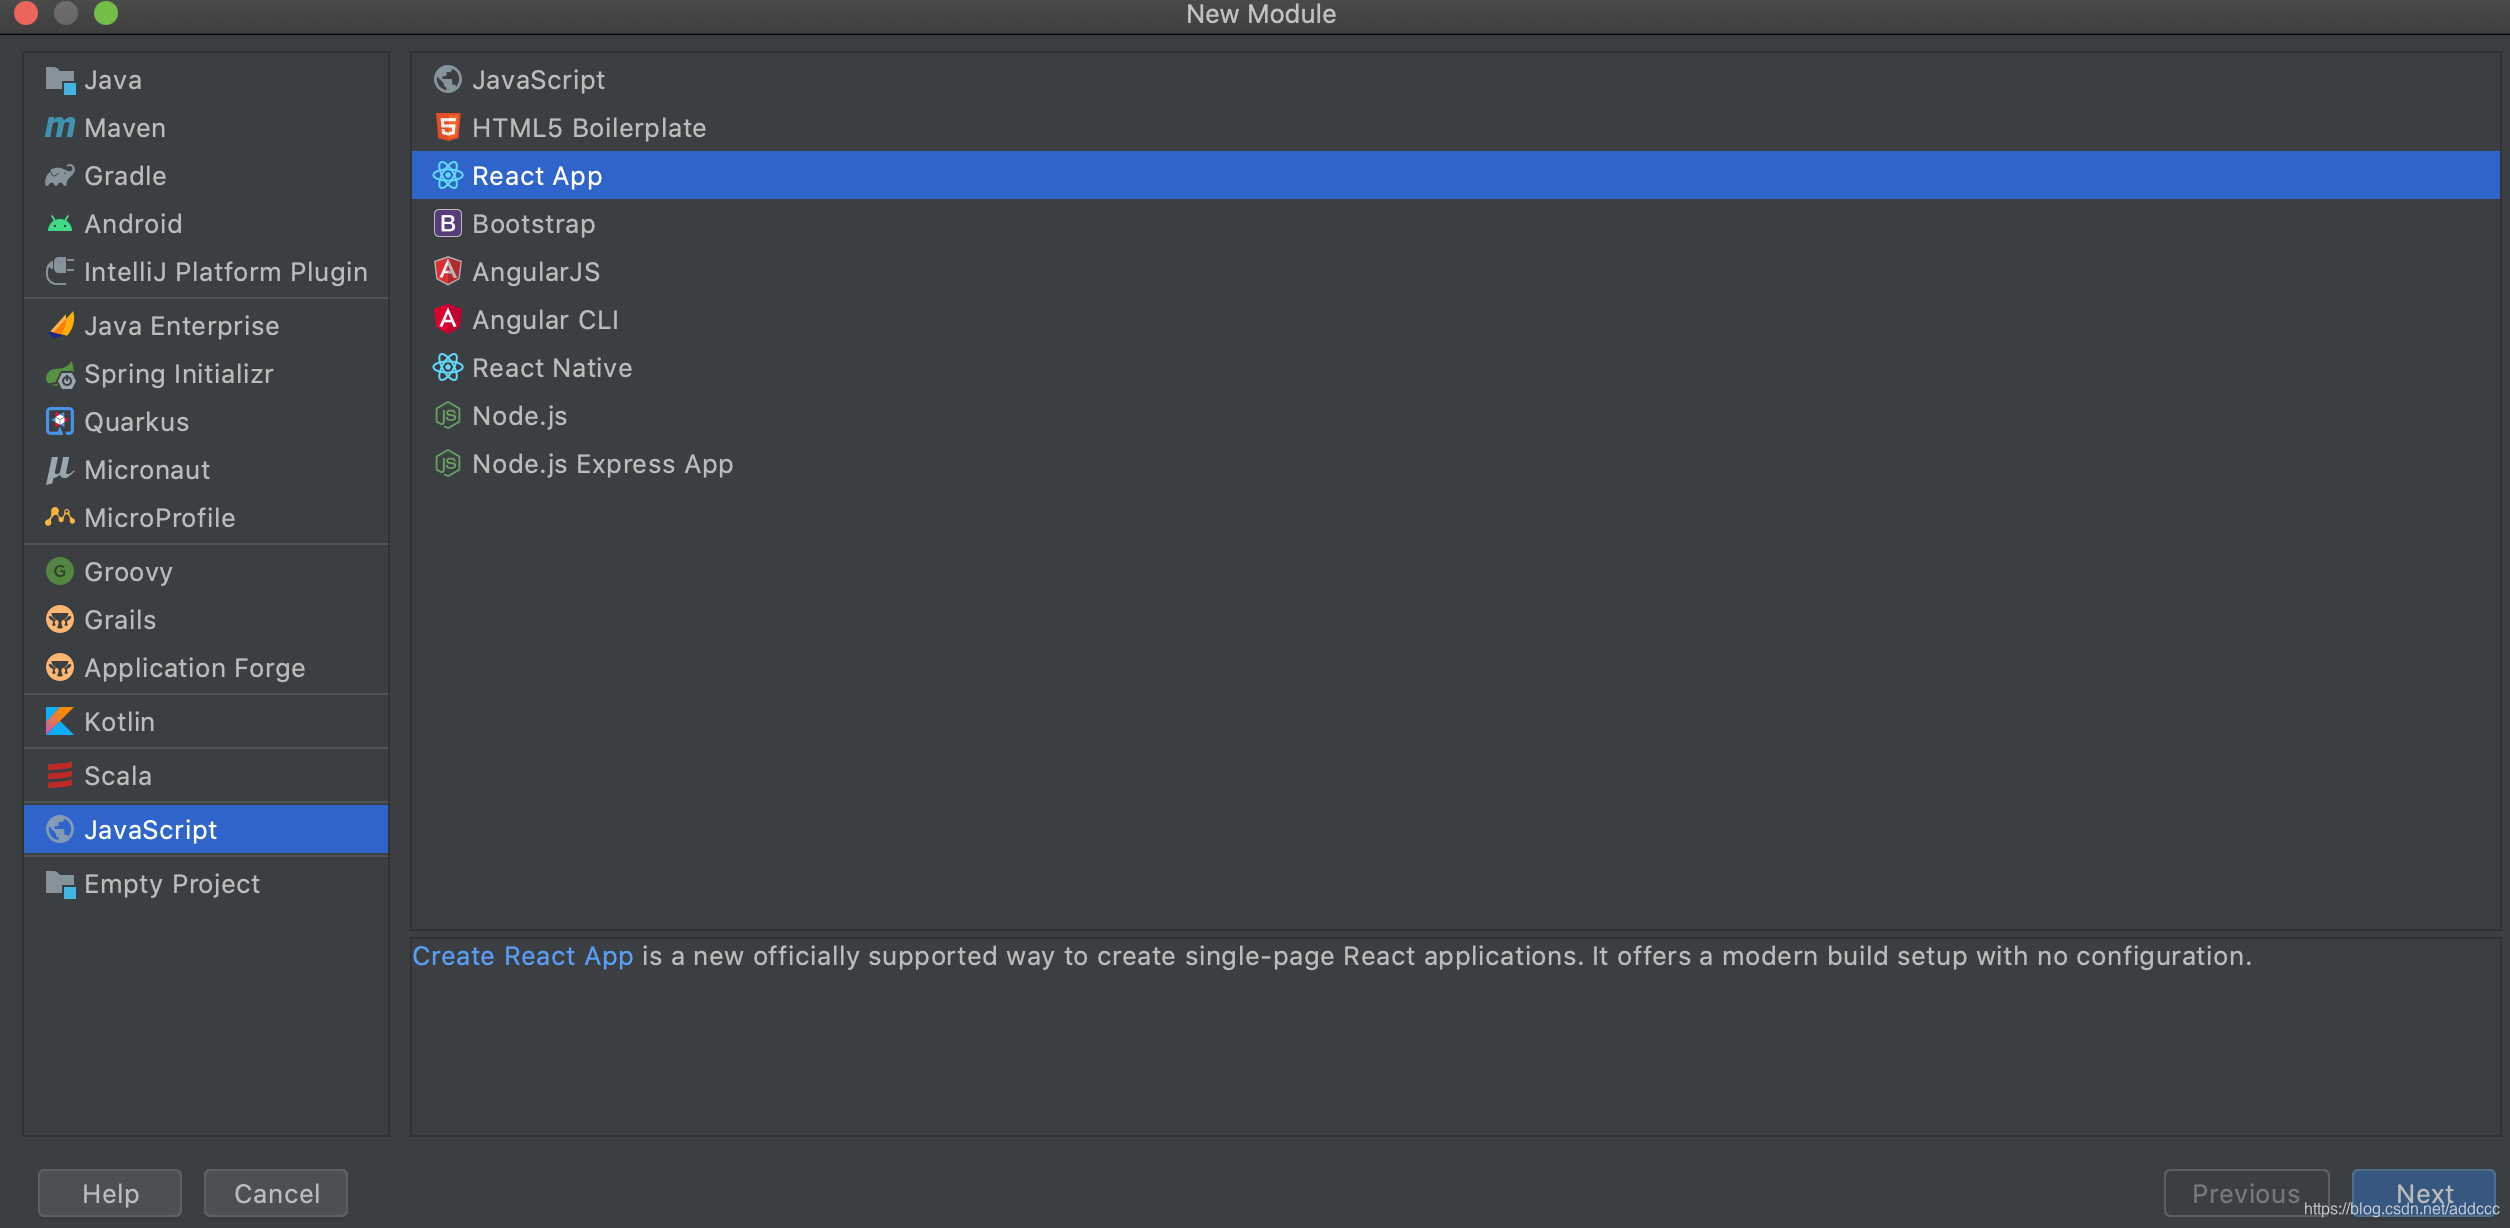Click the Empty Project folder icon
Image resolution: width=2510 pixels, height=1228 pixels.
[x=60, y=884]
